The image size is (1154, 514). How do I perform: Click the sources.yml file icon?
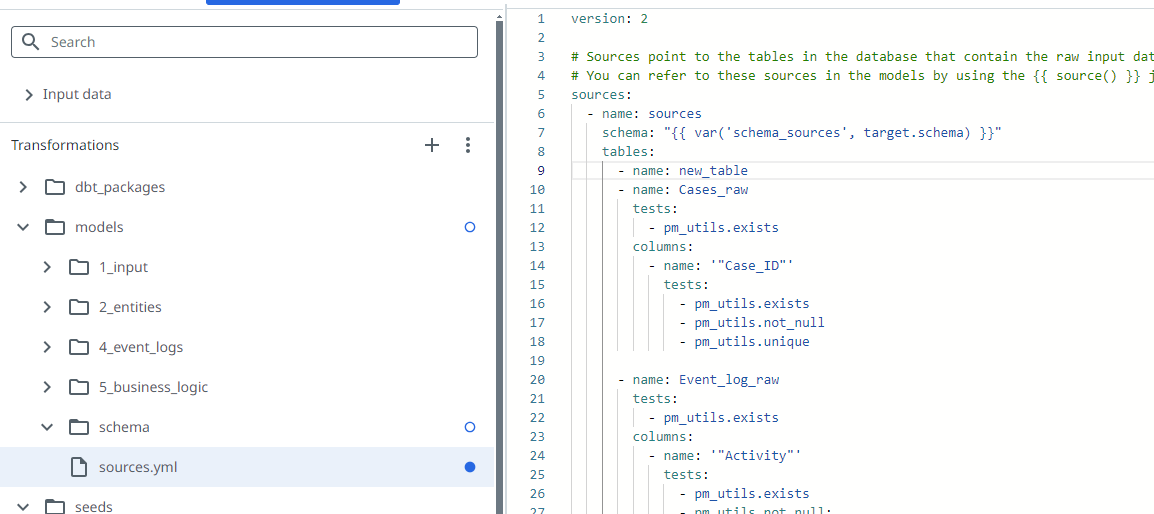click(79, 467)
